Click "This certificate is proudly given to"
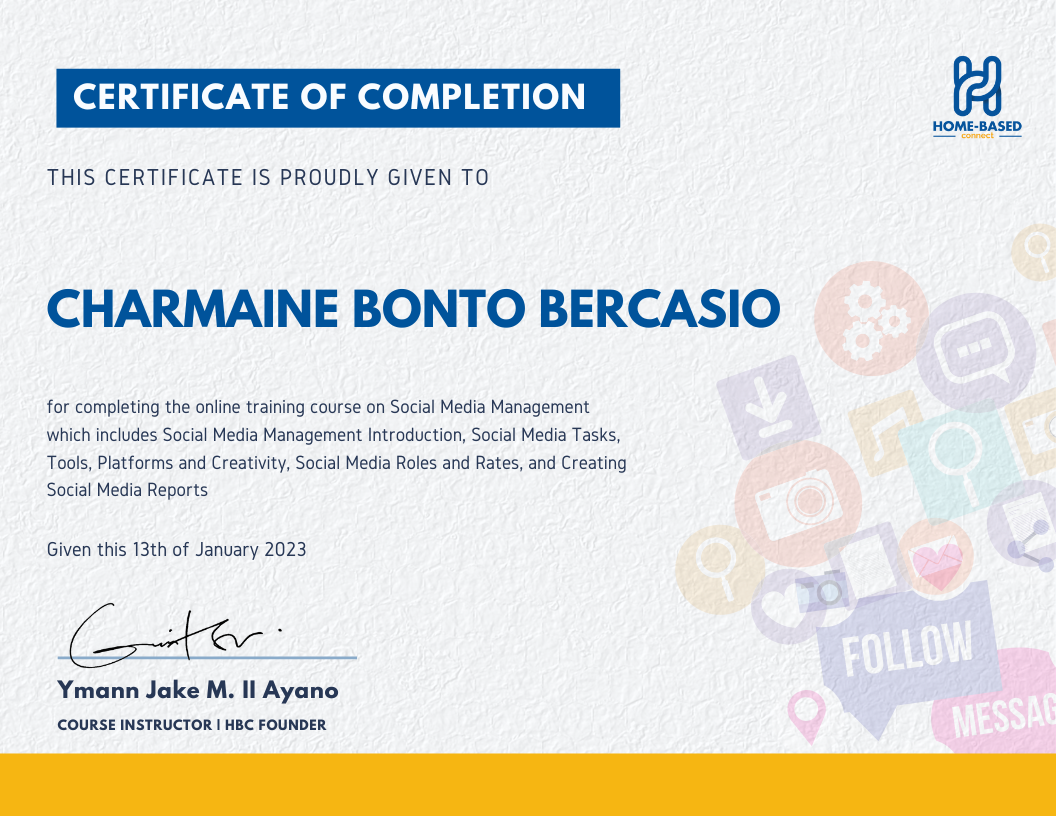The height and width of the screenshot is (816, 1056). click(268, 178)
